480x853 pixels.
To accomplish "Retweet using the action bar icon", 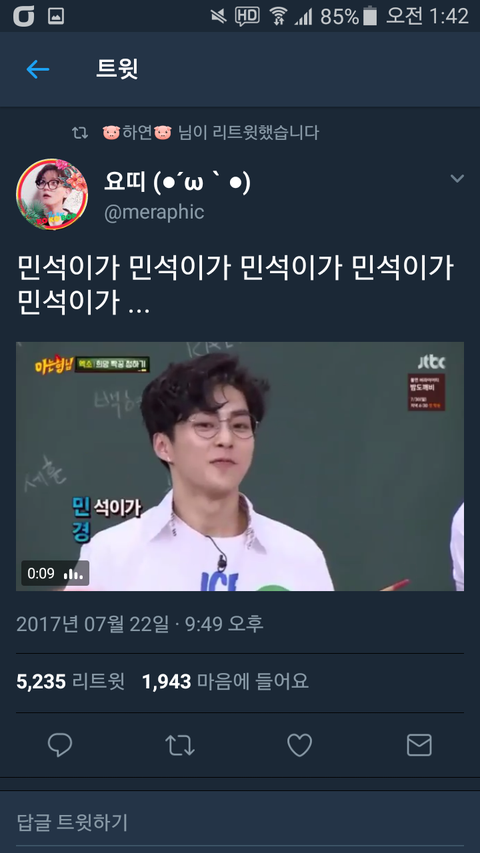I will pos(180,745).
